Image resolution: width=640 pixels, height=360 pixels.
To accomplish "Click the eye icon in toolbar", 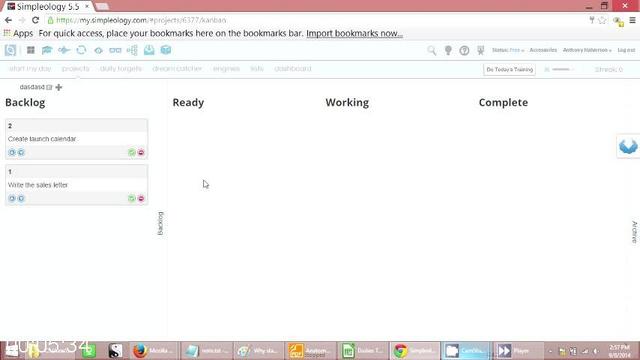I will [98, 50].
